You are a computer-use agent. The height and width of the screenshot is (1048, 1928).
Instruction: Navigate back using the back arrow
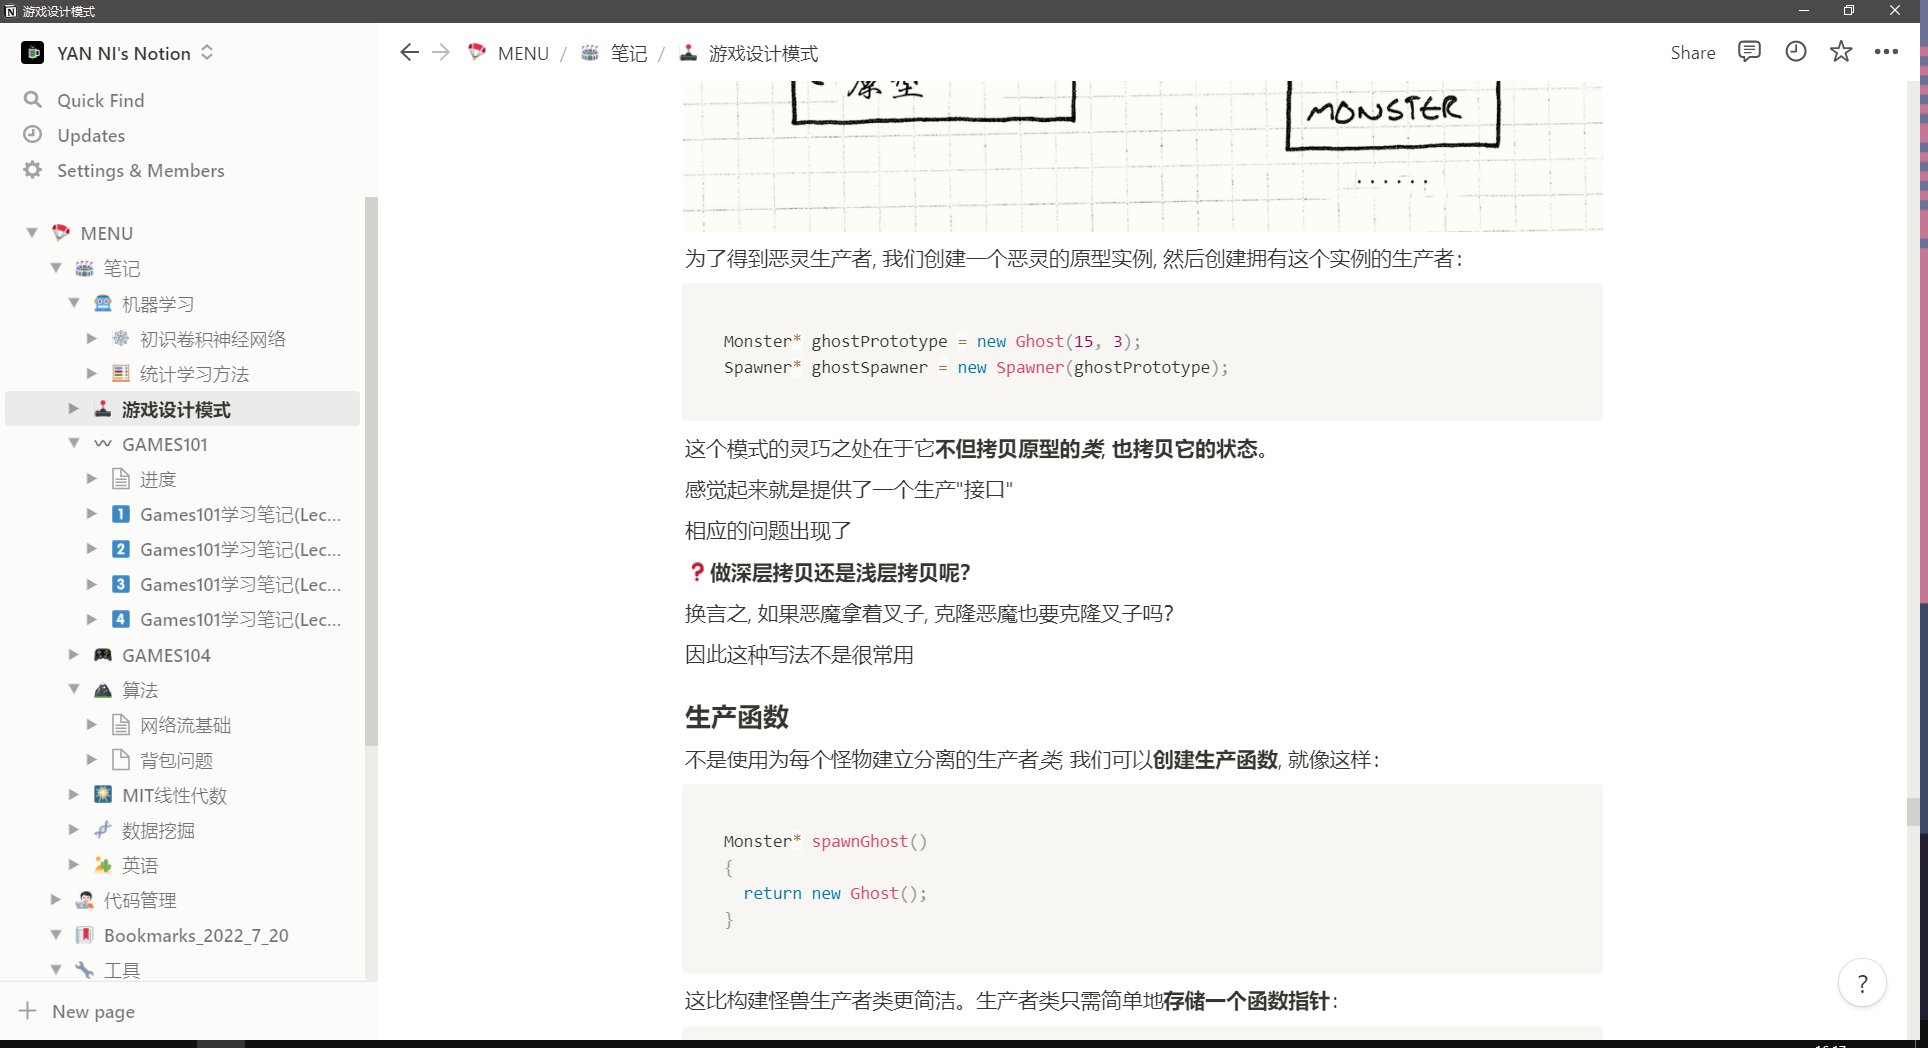tap(409, 52)
